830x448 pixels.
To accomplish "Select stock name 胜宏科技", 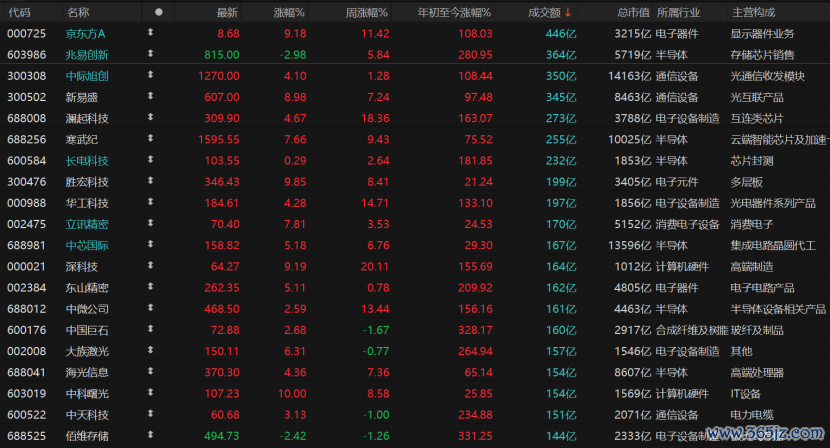I will 87,182.
